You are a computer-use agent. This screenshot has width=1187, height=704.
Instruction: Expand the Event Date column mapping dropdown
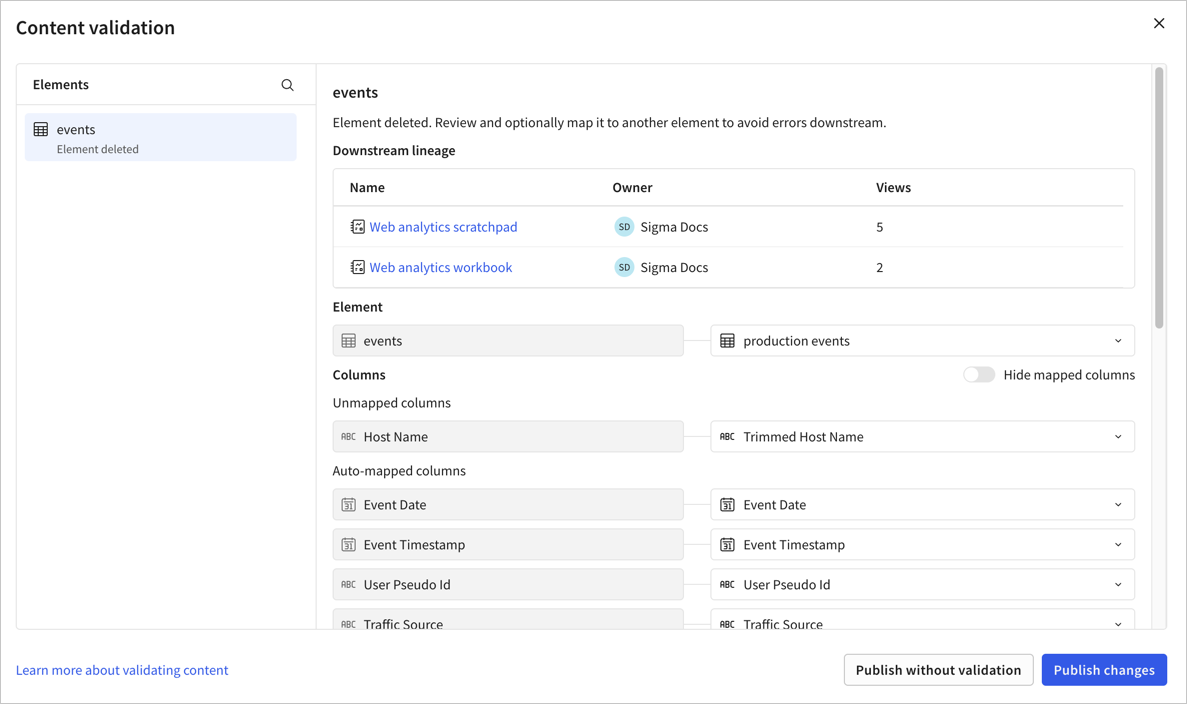[1118, 504]
